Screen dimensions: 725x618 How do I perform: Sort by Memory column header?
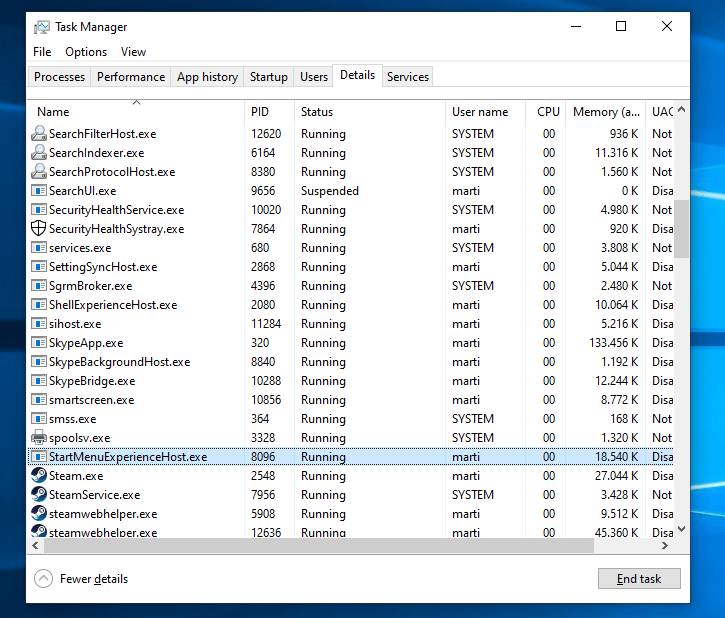point(606,112)
